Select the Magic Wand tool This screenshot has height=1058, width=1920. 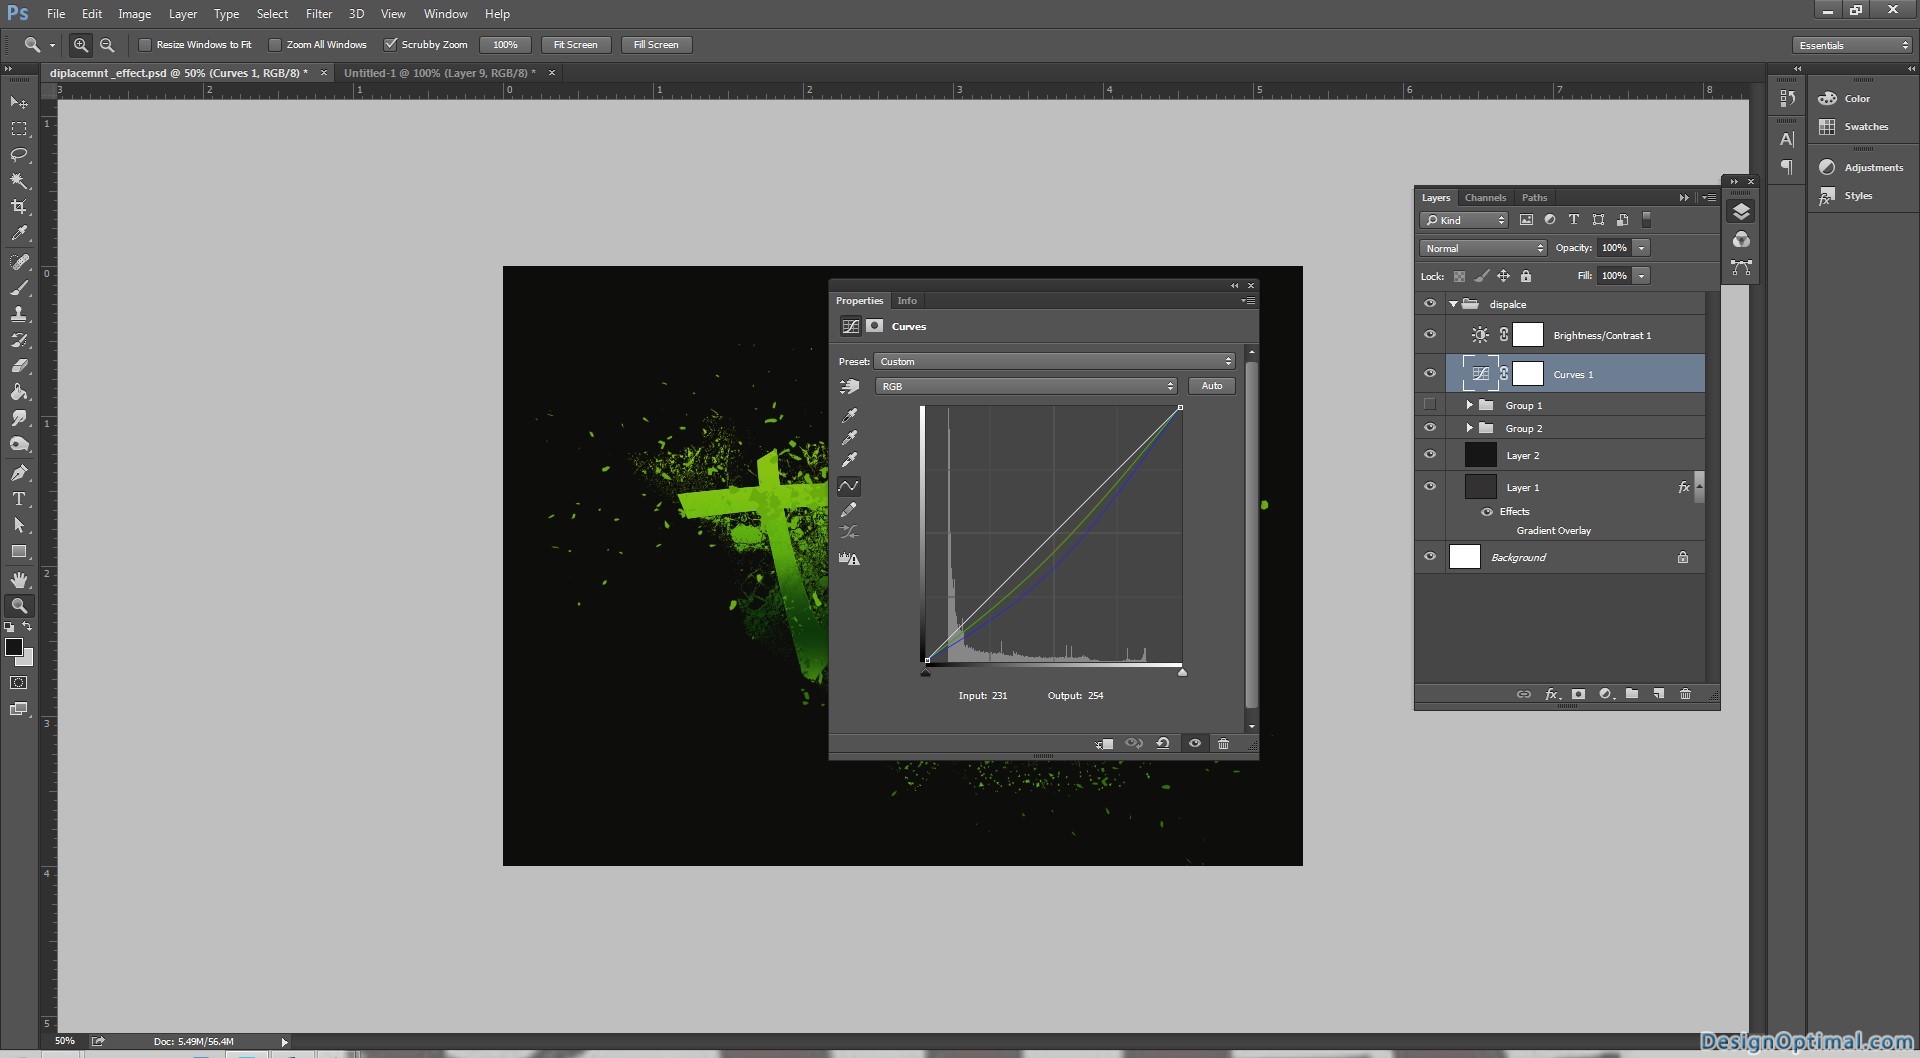tap(19, 181)
